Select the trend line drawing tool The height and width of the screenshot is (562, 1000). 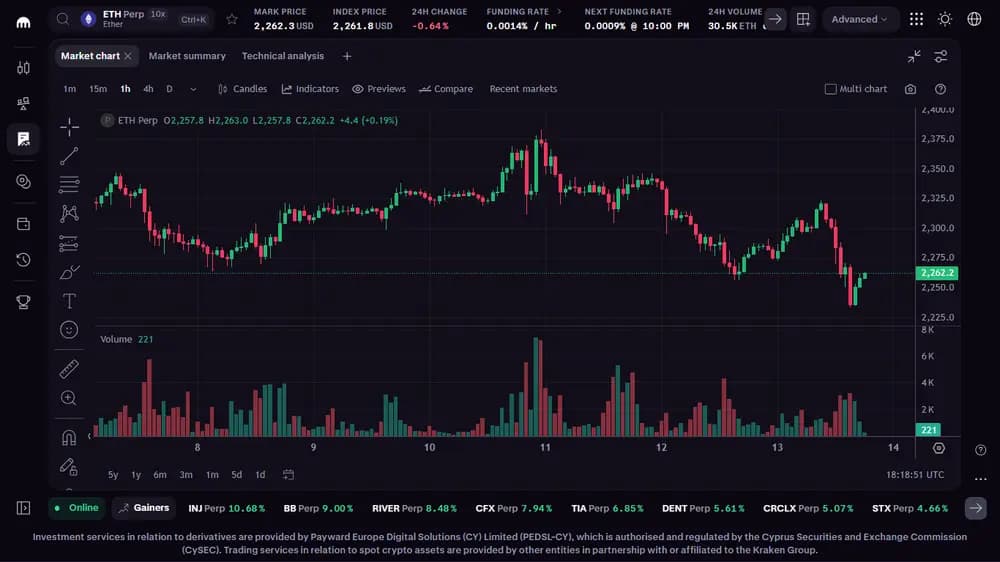69,156
